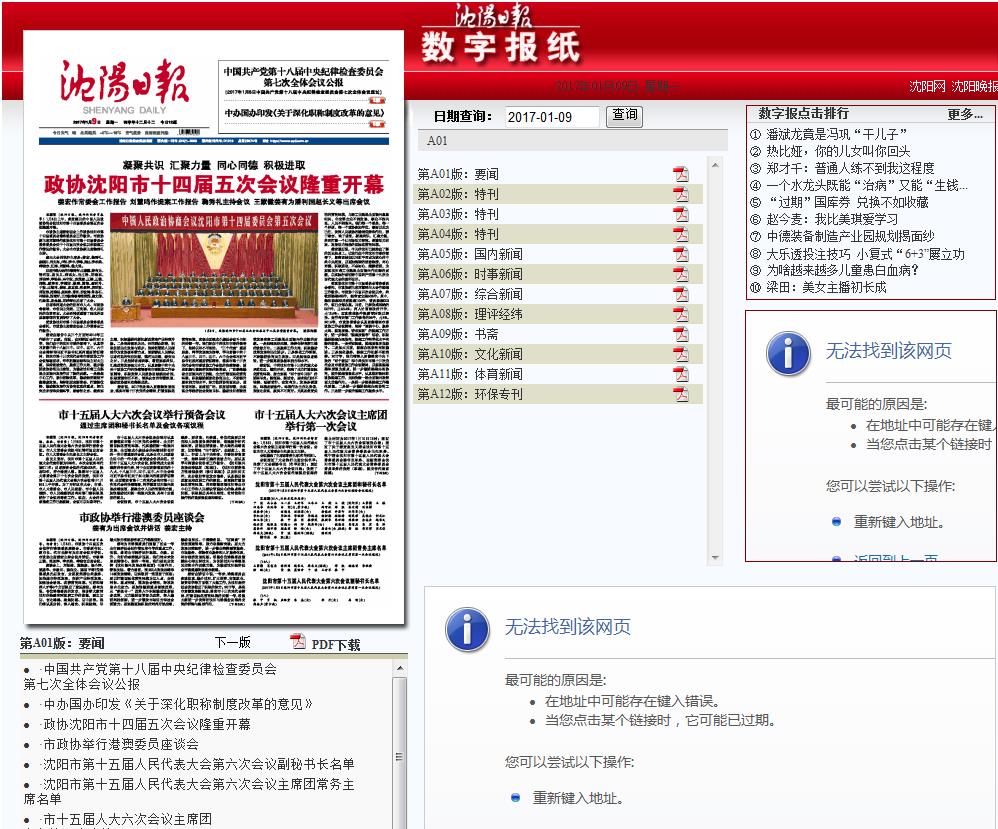
Task: Click the article list scrollbar thumb
Action: [400, 756]
